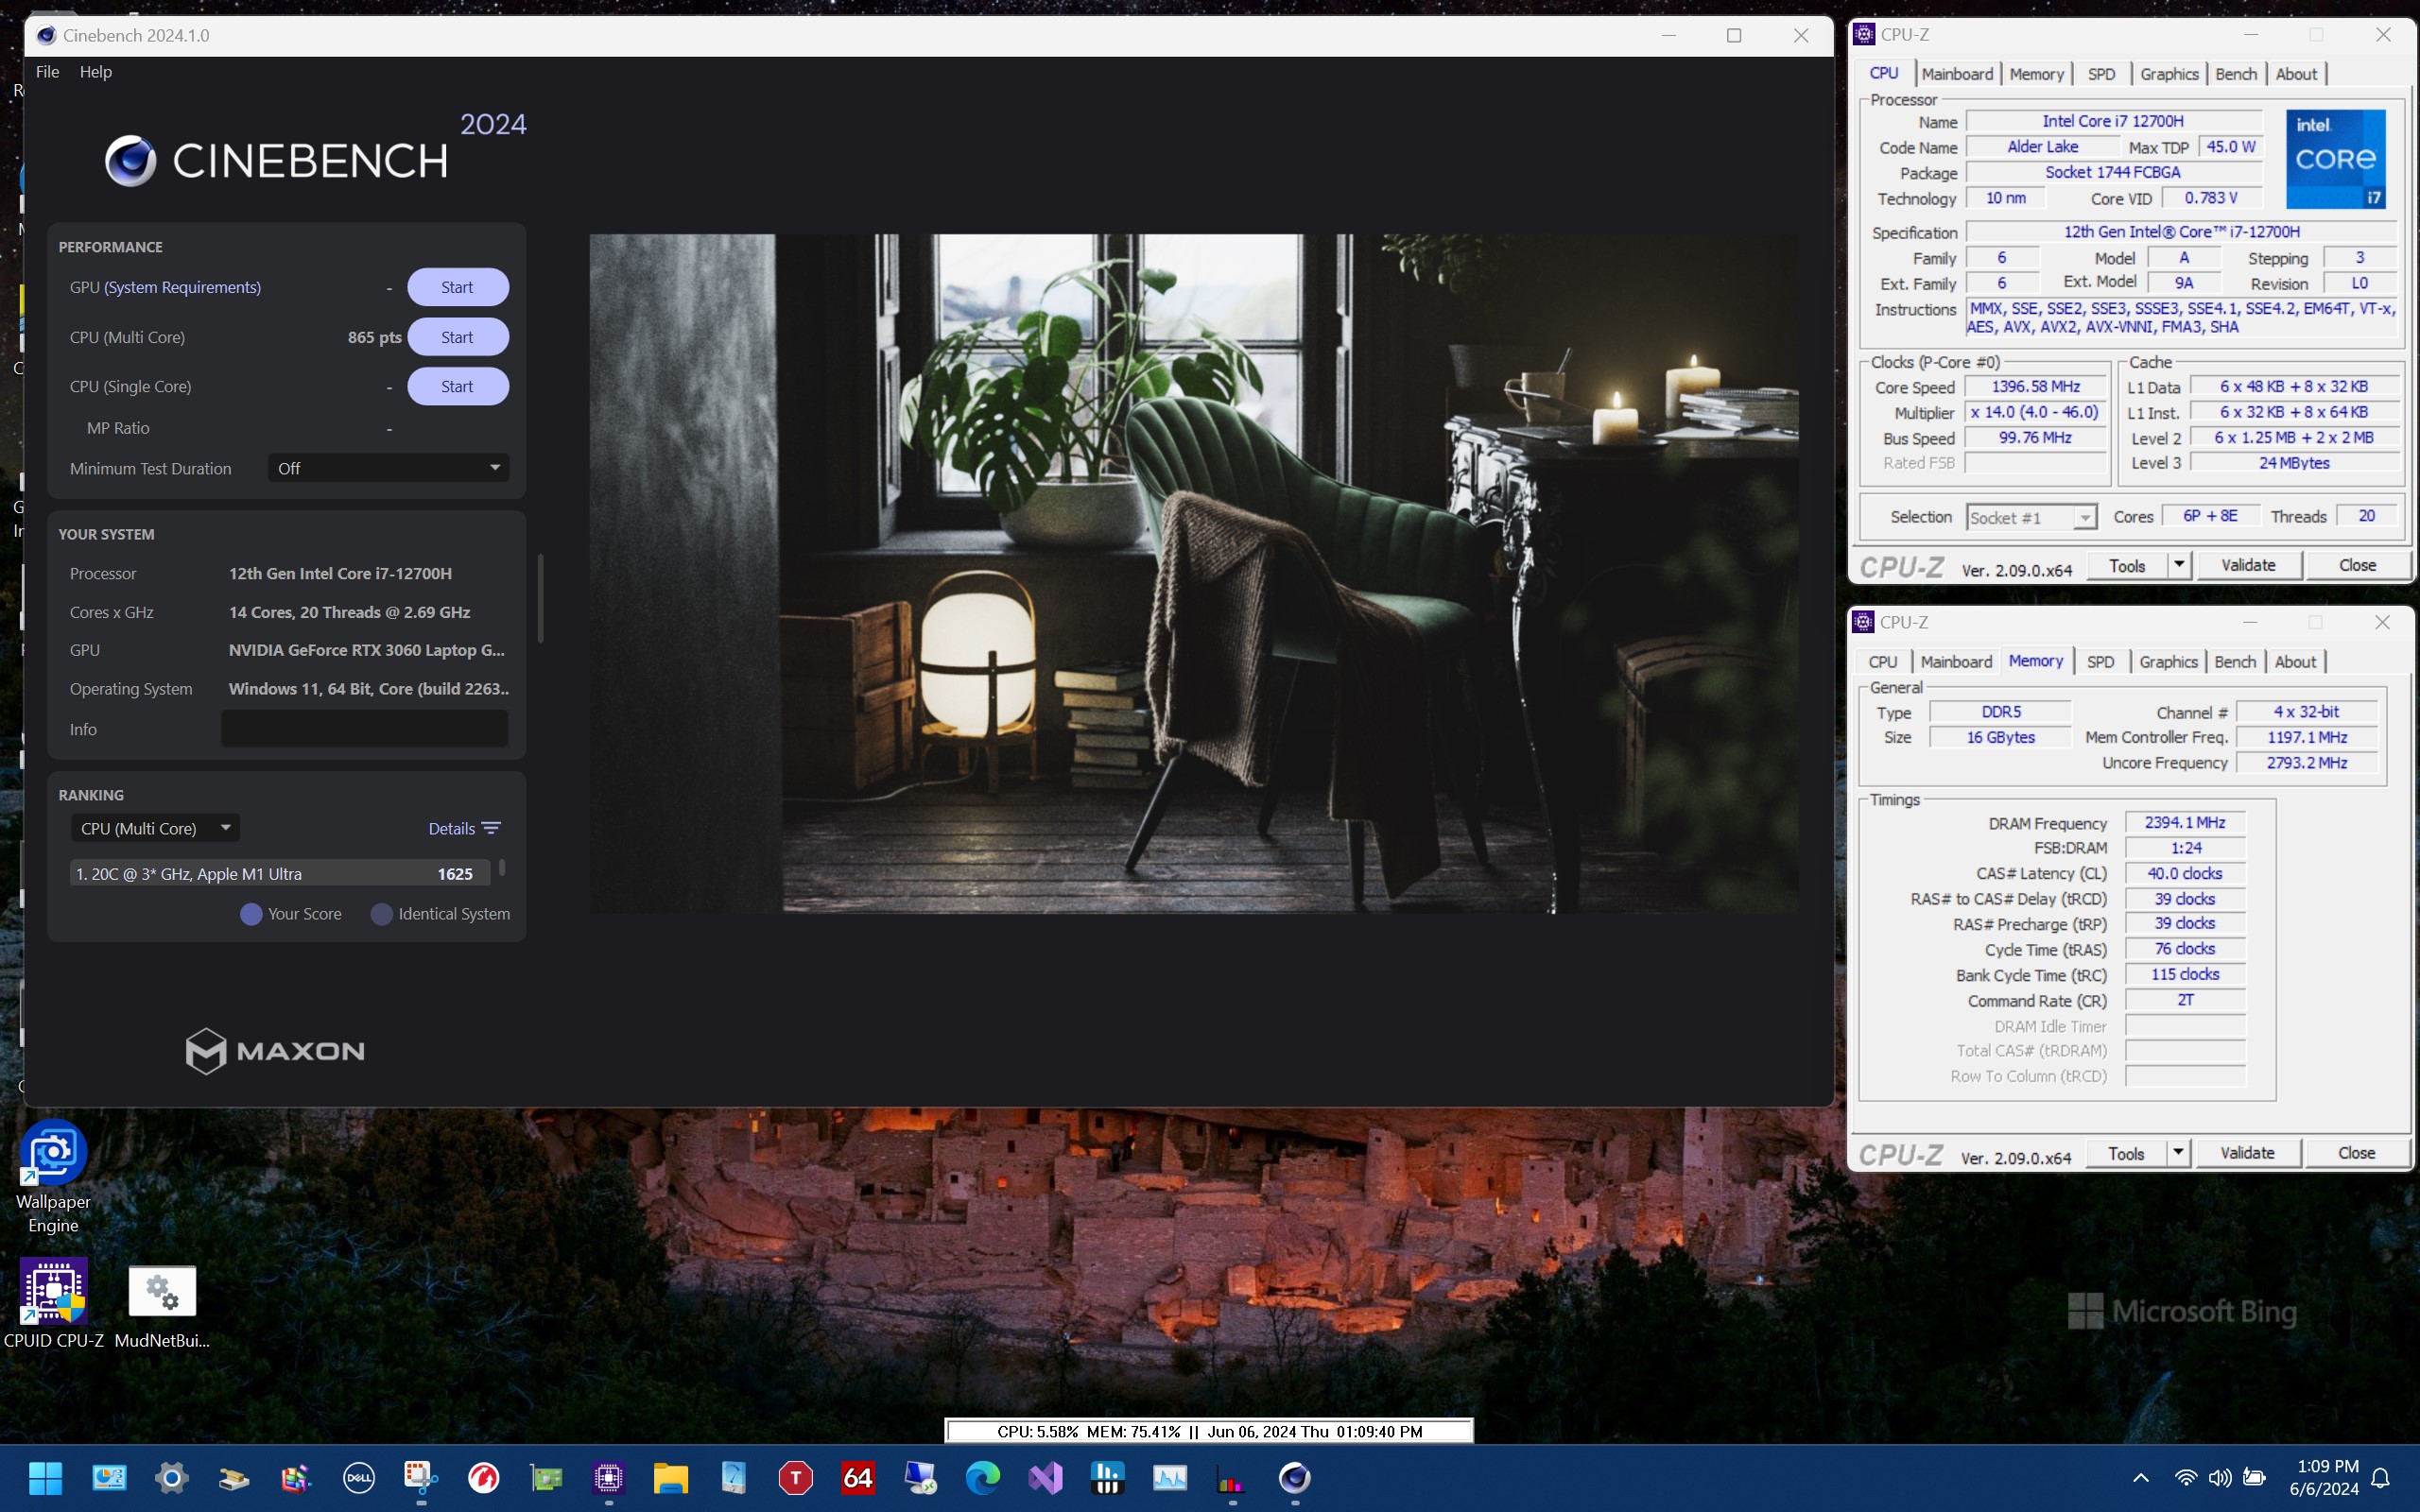Expand the Tools arrow in the lower CPU-Z window
The width and height of the screenshot is (2420, 1512).
click(x=2178, y=1153)
